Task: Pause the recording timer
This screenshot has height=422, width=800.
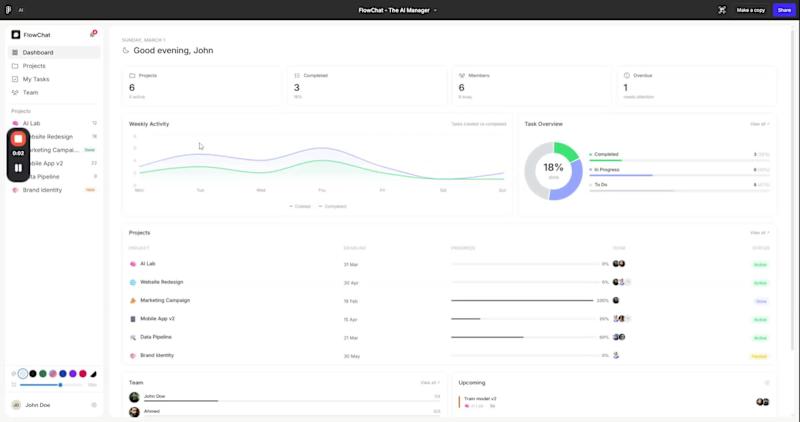Action: (18, 167)
